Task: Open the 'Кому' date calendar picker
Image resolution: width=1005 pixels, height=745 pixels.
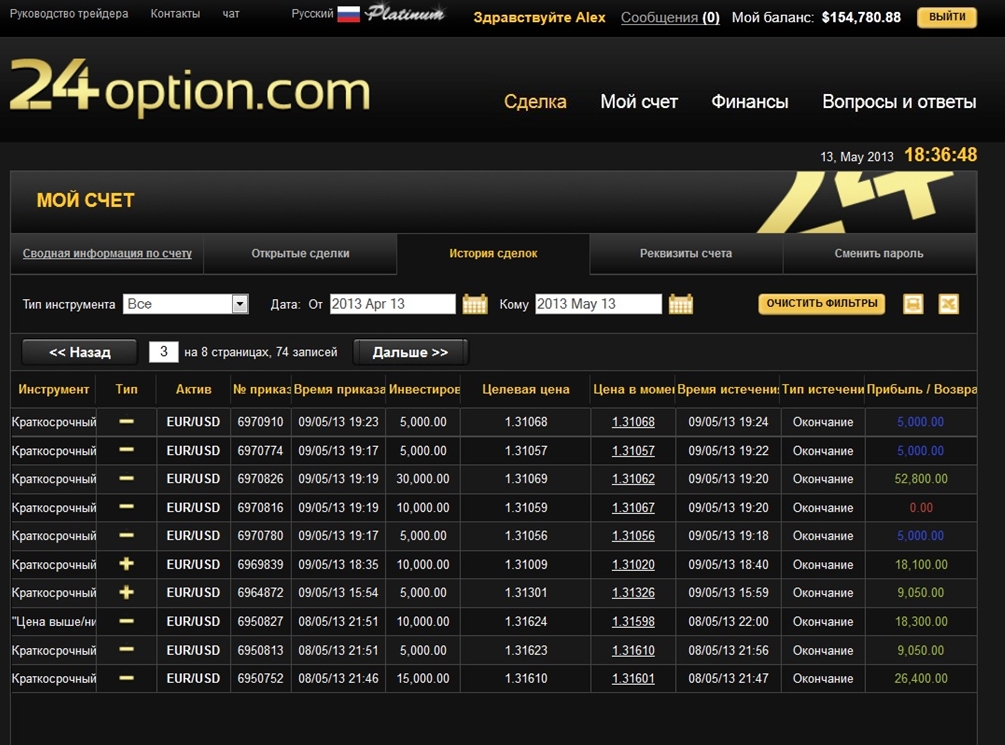Action: coord(681,304)
